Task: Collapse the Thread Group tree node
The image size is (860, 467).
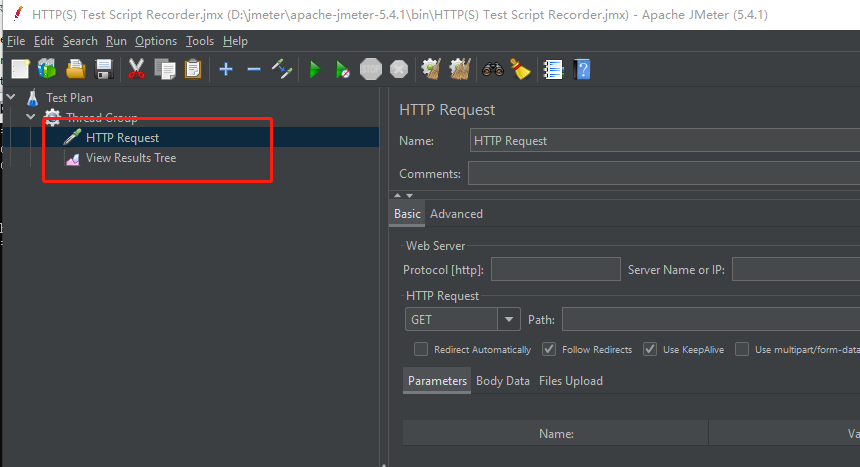Action: point(31,117)
